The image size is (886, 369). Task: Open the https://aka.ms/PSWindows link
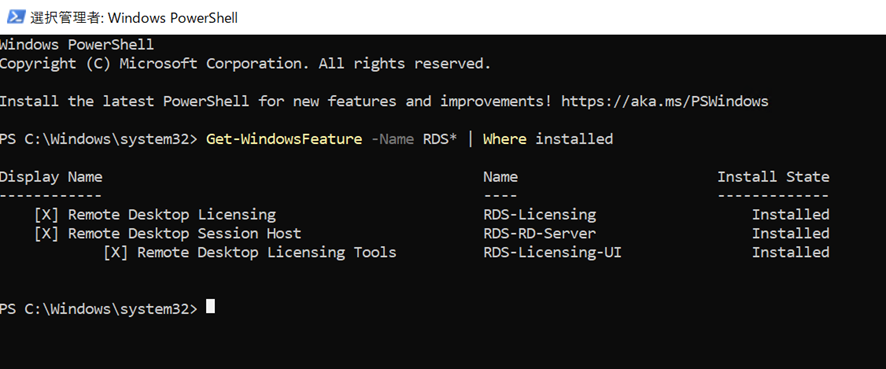[664, 102]
